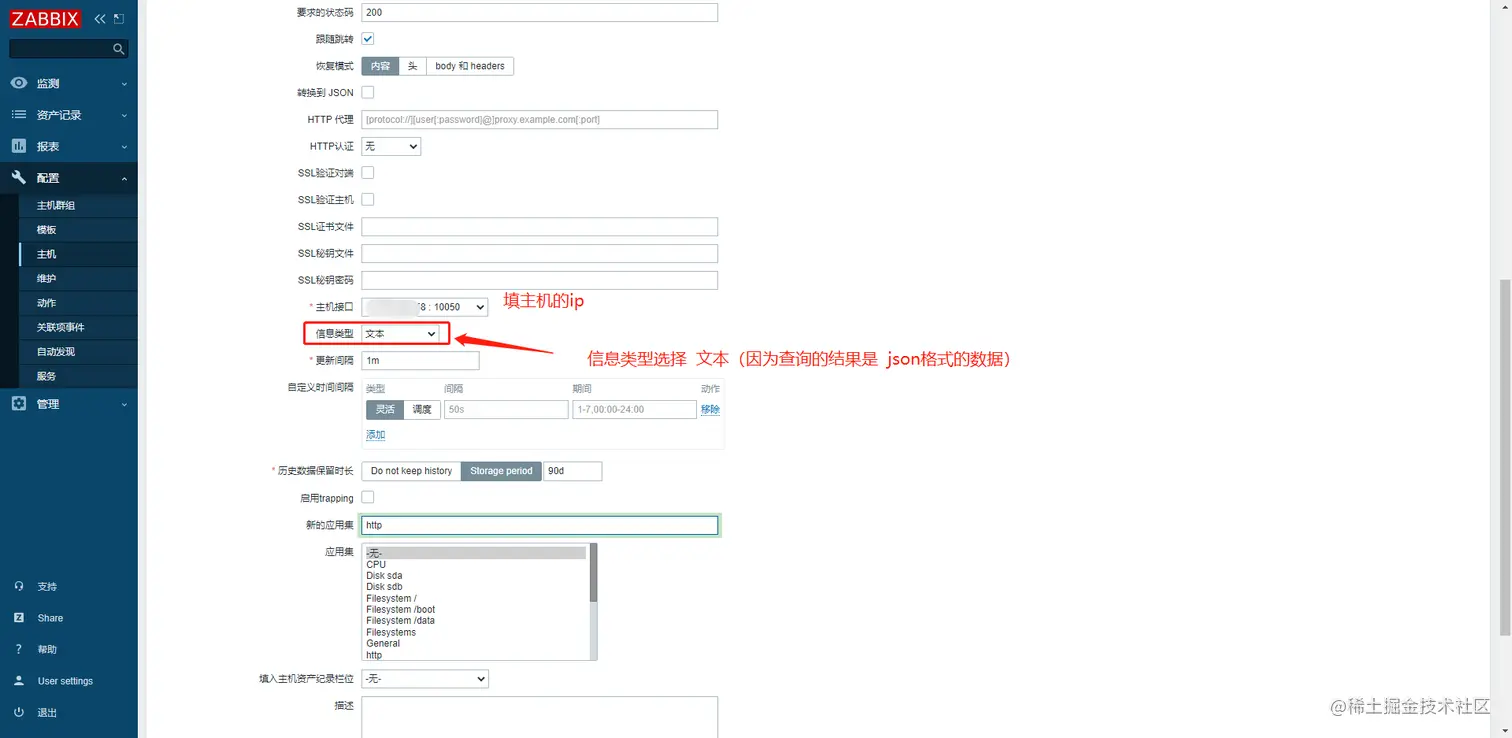The width and height of the screenshot is (1512, 738).
Task: Click the gear icon for 管理
Action: point(19,404)
